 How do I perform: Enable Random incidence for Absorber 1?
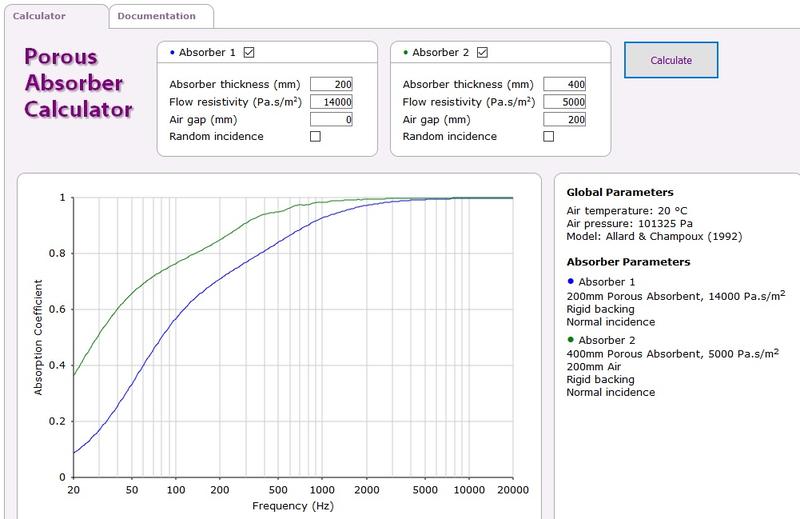[x=316, y=137]
